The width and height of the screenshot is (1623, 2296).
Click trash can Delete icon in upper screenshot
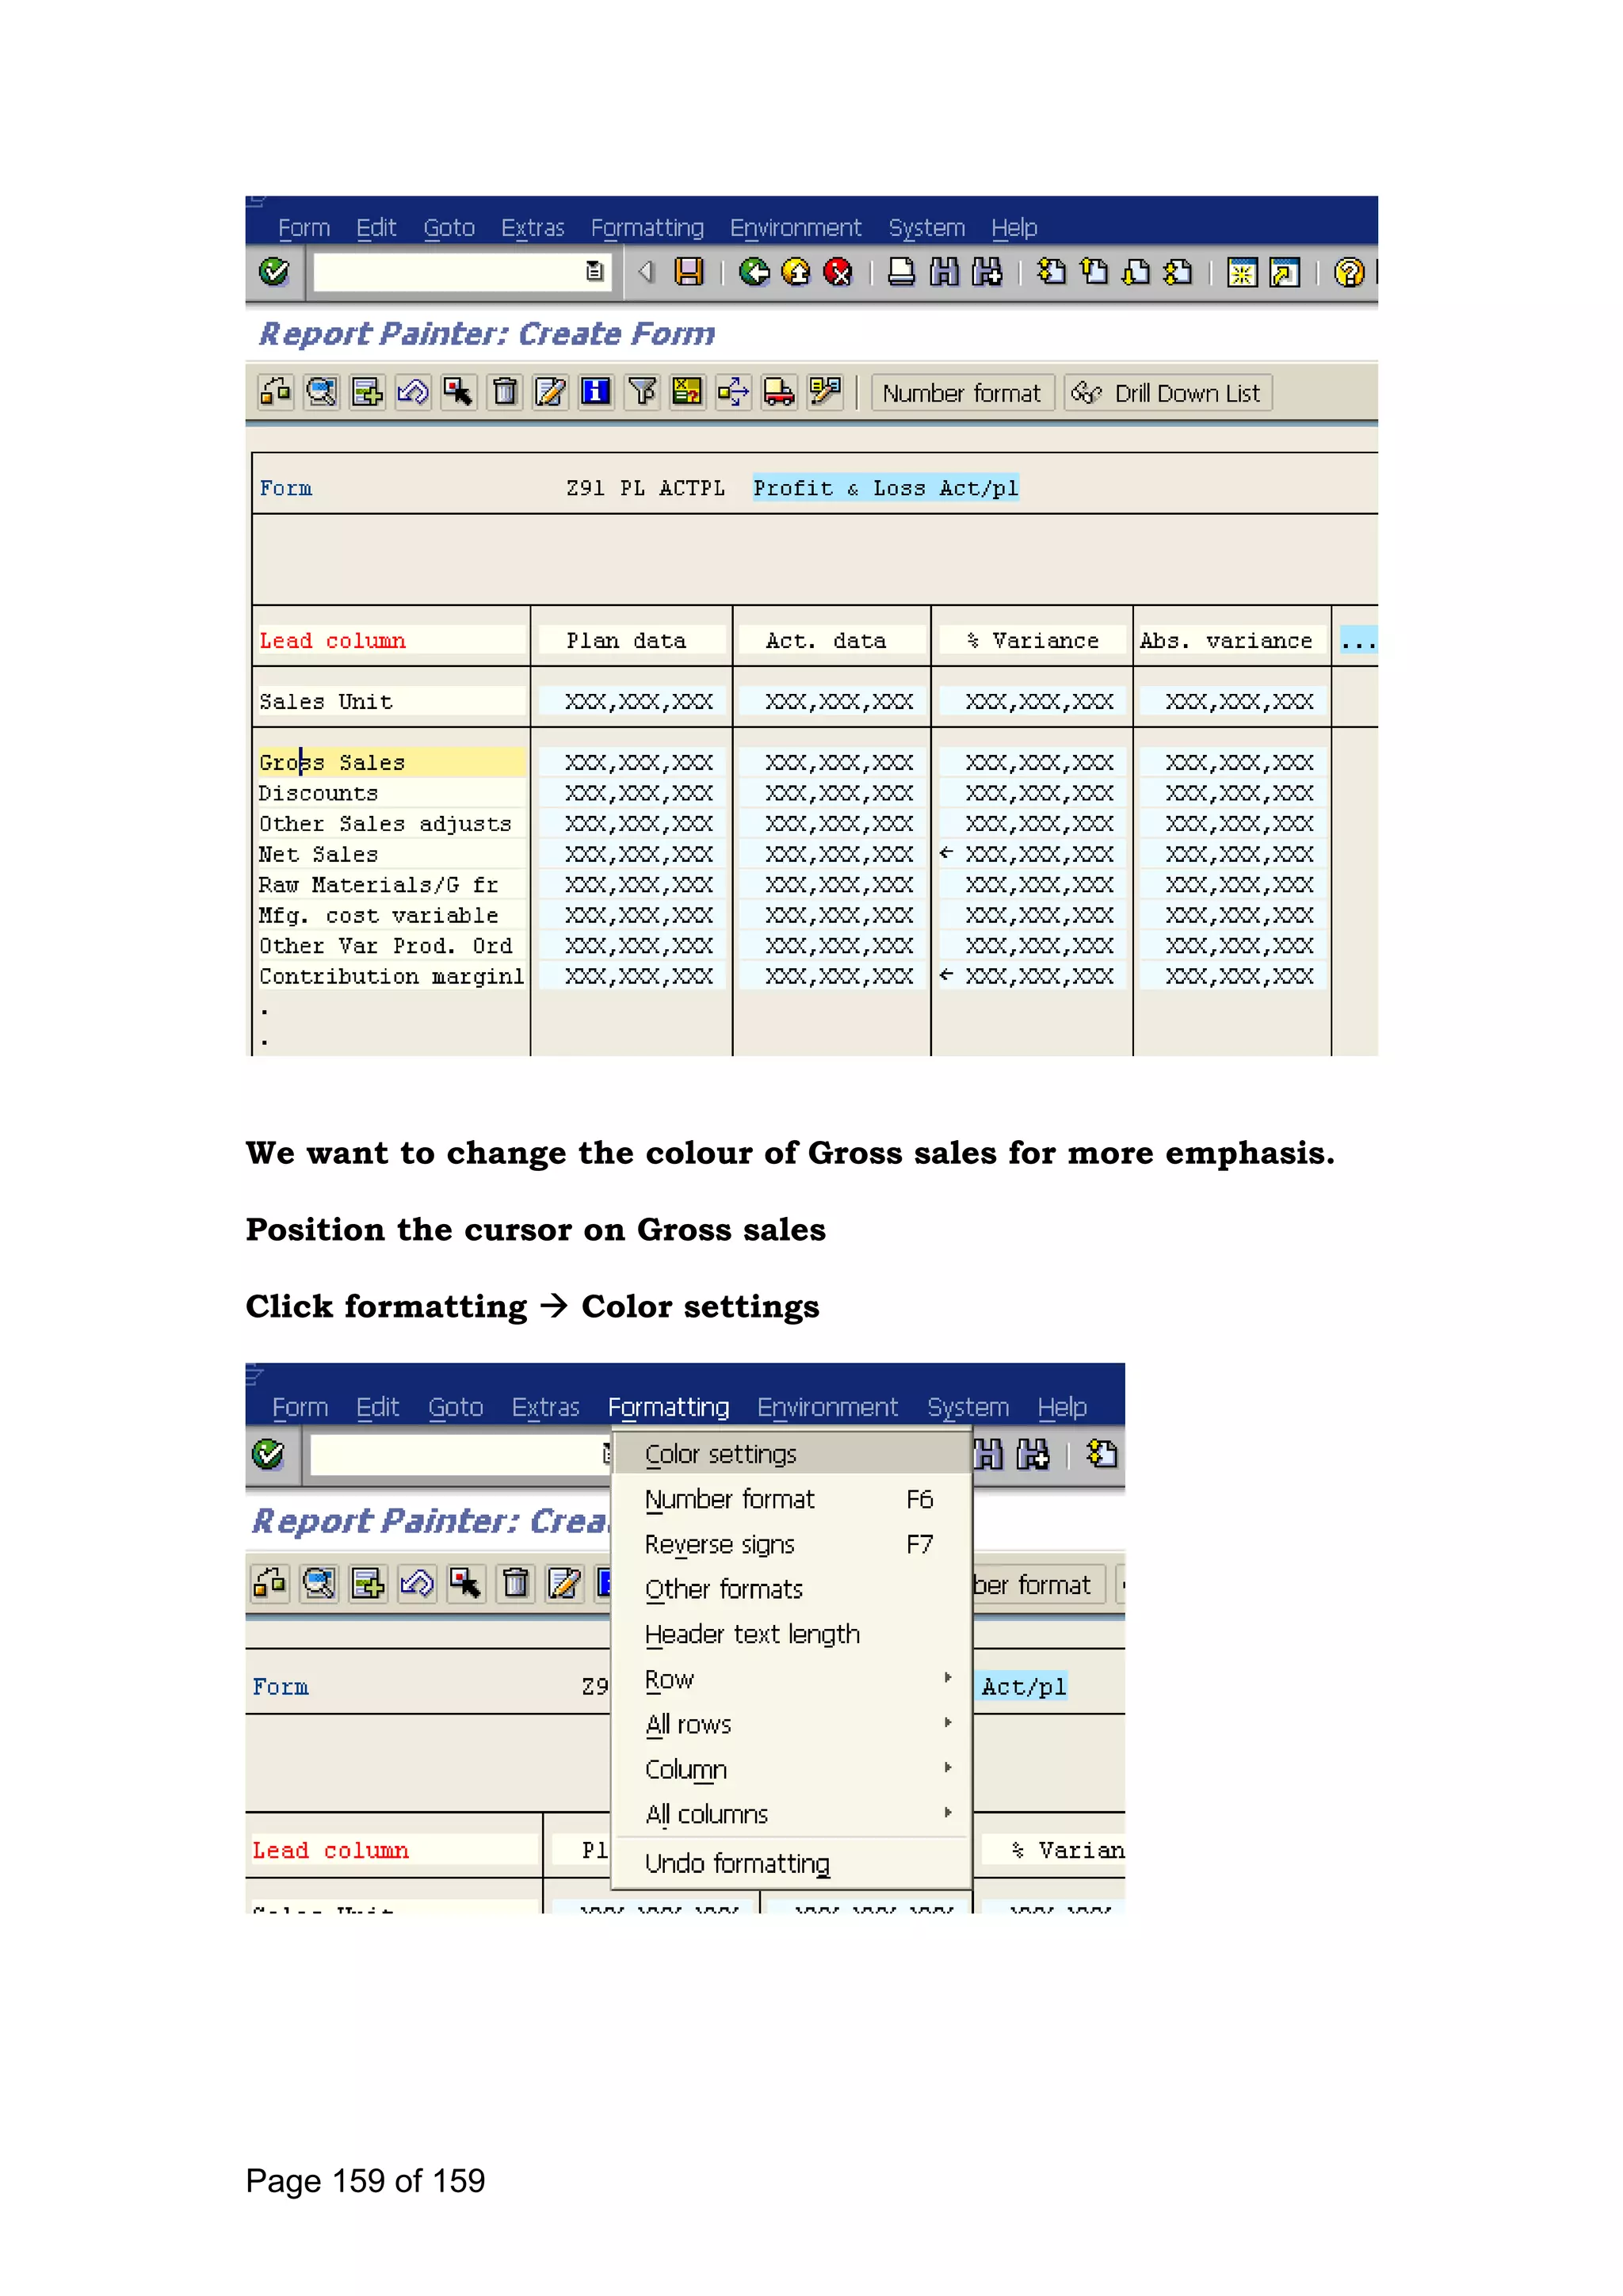pyautogui.click(x=505, y=392)
